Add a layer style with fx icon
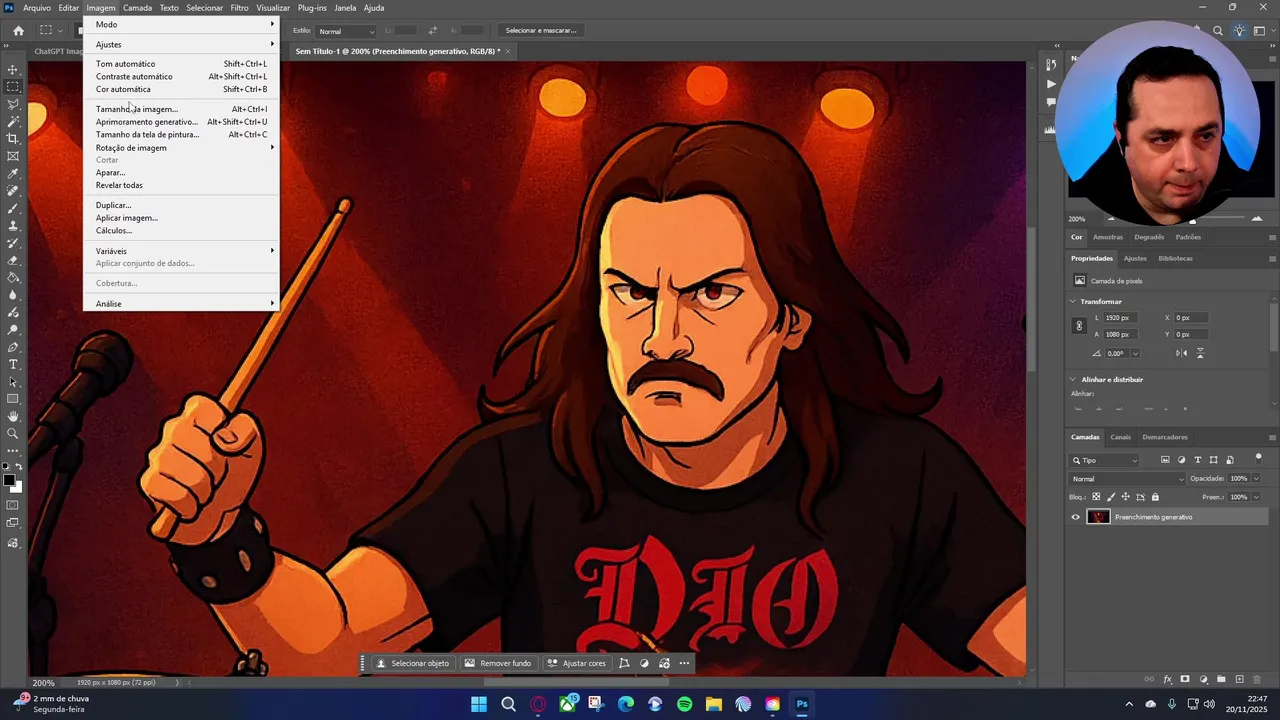 [x=1167, y=679]
